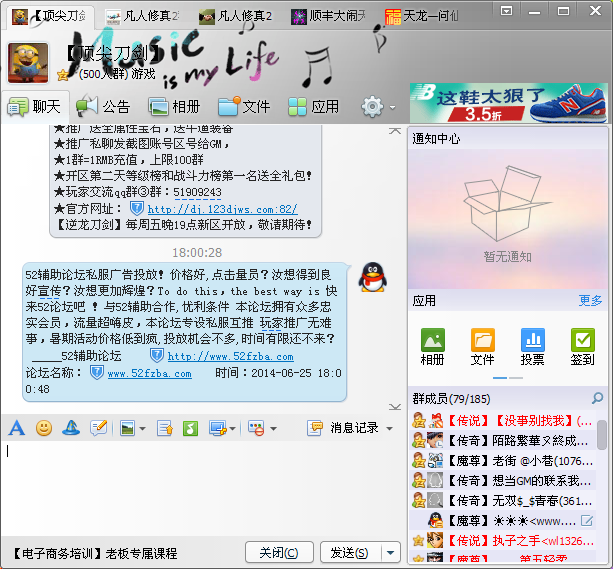Expand screen capture options arrow

coord(233,429)
